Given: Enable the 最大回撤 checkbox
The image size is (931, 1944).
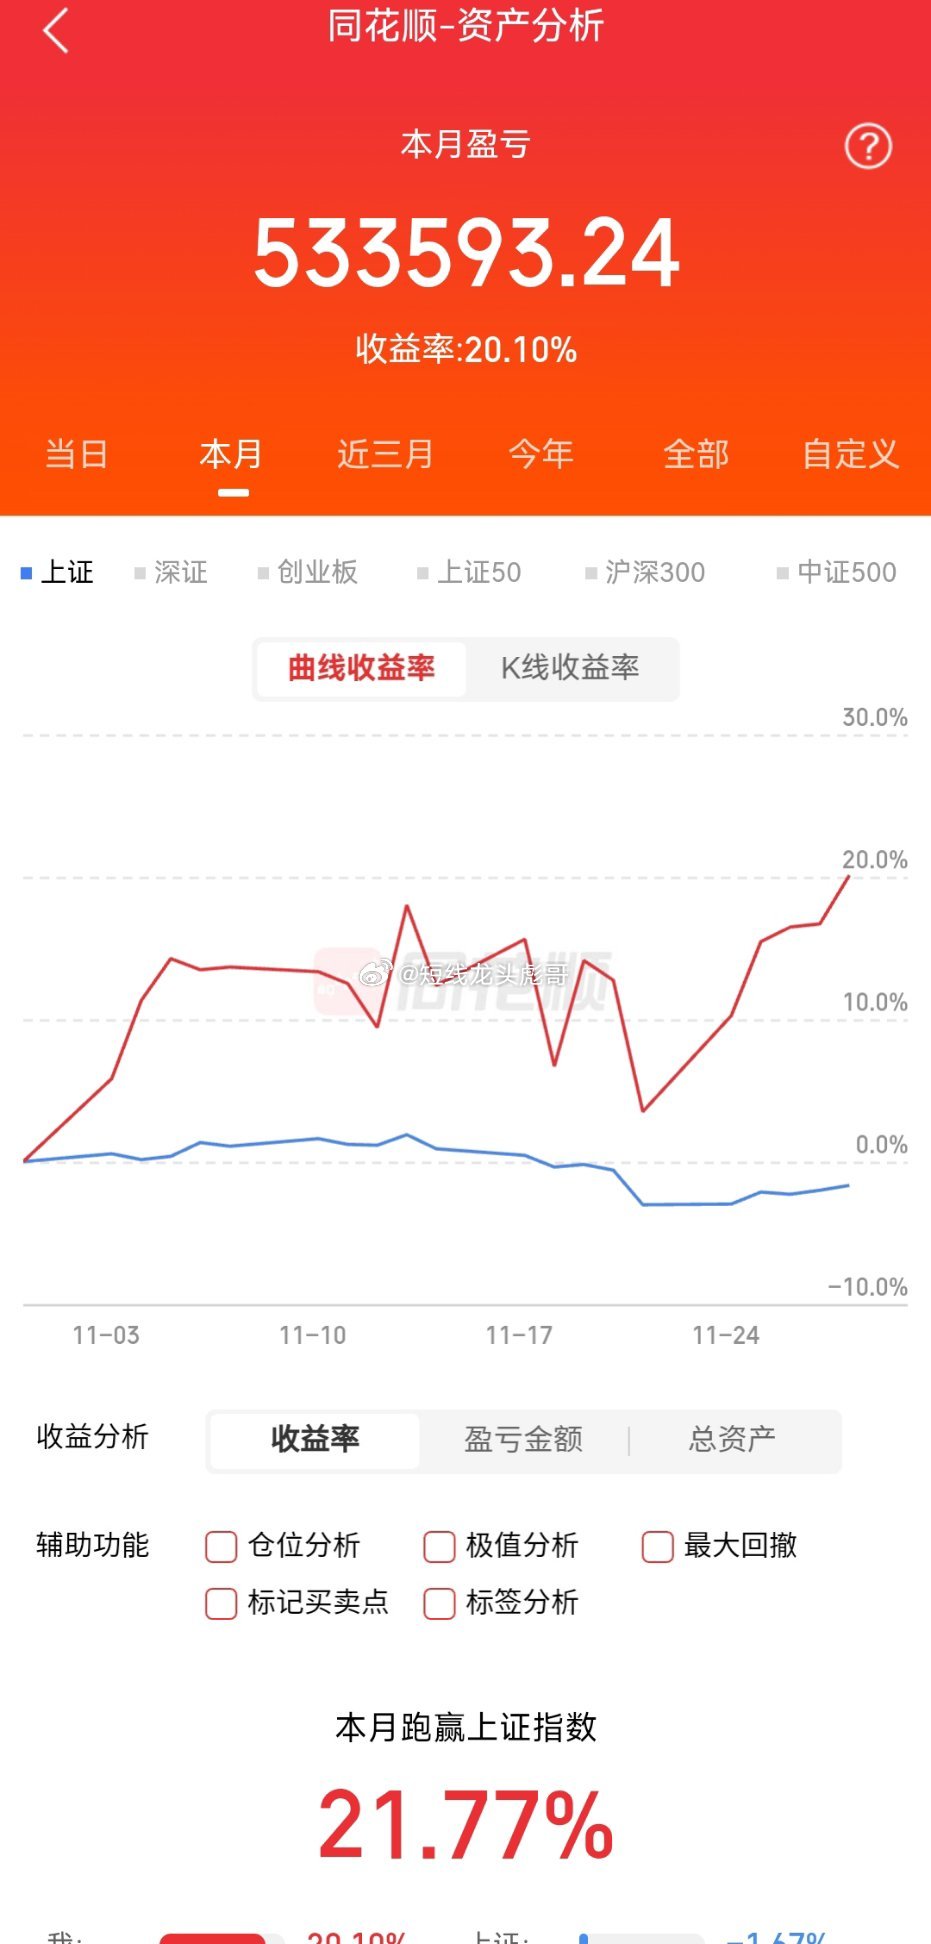Looking at the screenshot, I should tap(656, 1546).
